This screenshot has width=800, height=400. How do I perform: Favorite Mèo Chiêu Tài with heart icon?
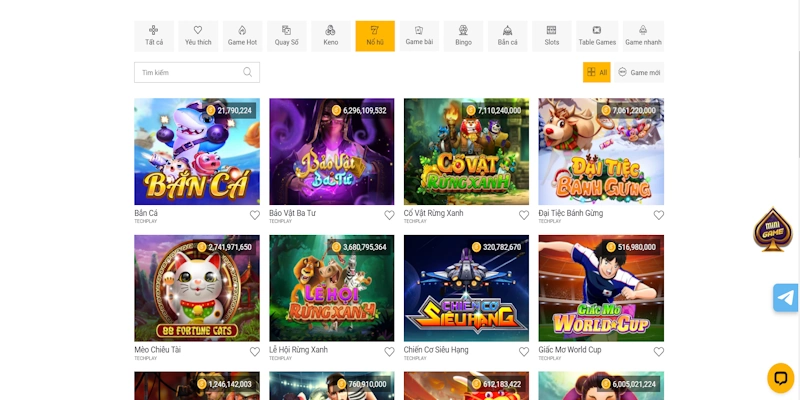click(x=255, y=352)
